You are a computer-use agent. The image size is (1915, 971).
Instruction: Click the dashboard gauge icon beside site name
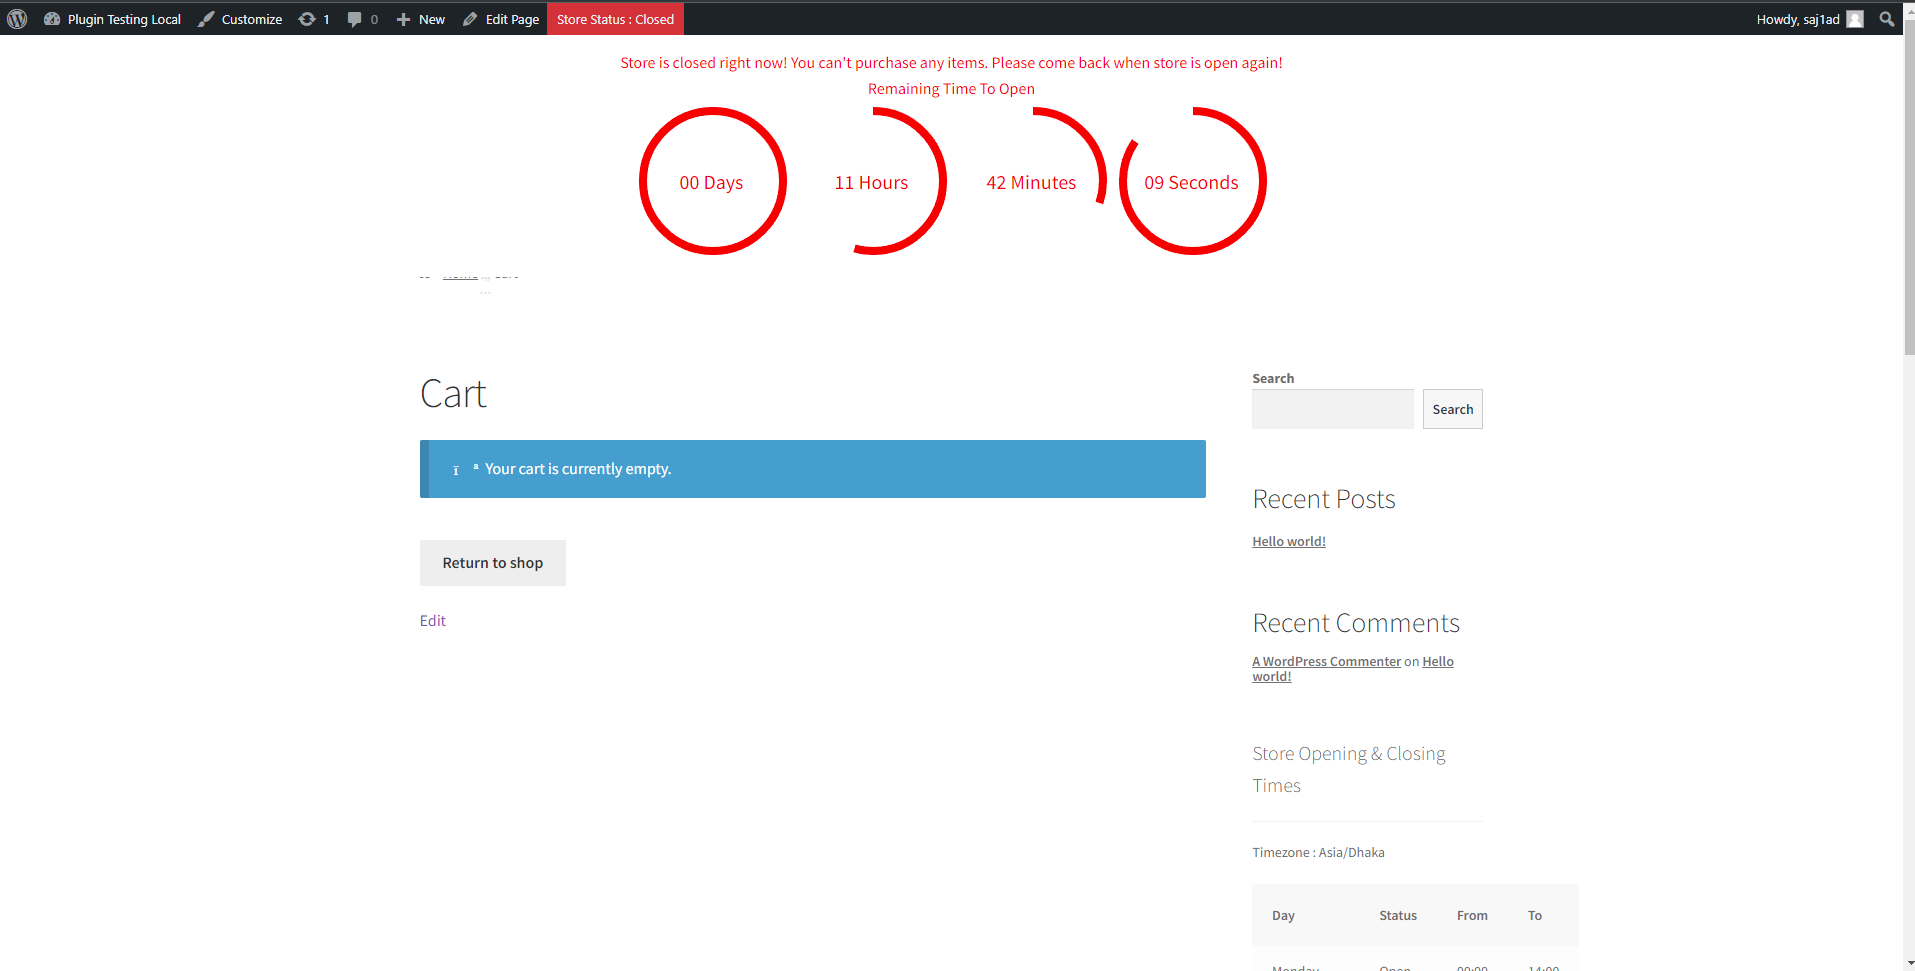click(x=52, y=19)
